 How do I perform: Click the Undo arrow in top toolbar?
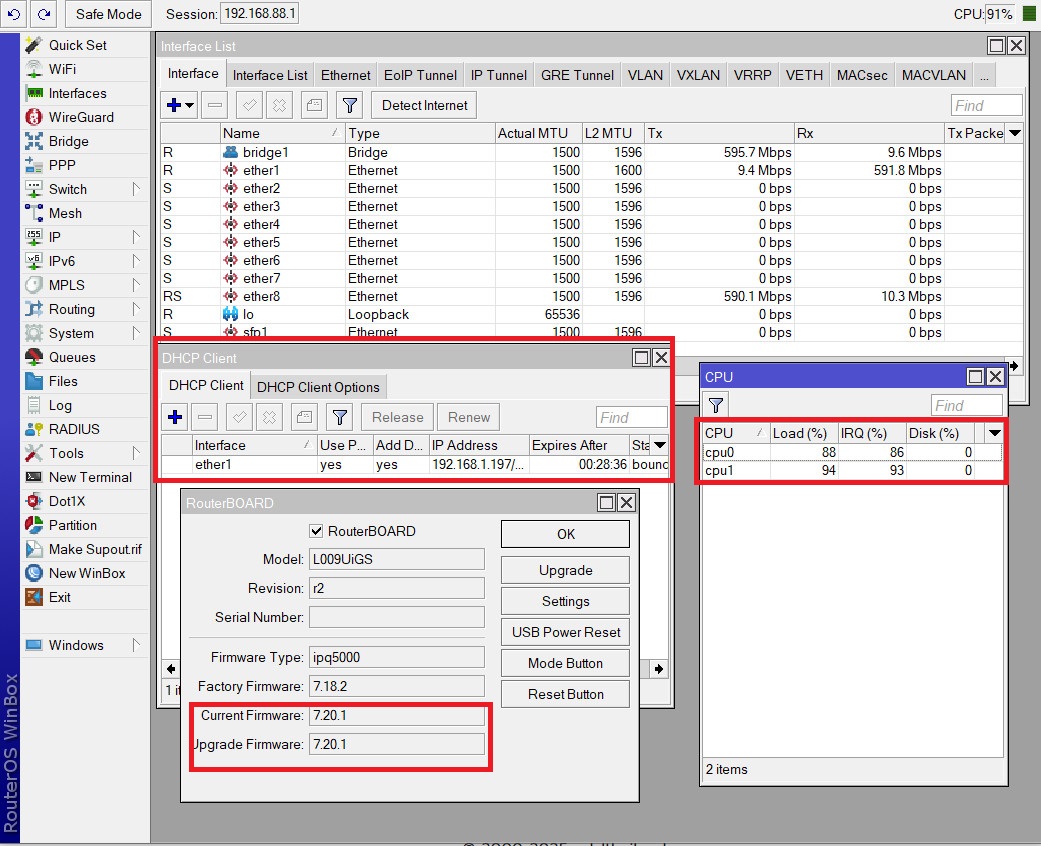[x=14, y=14]
